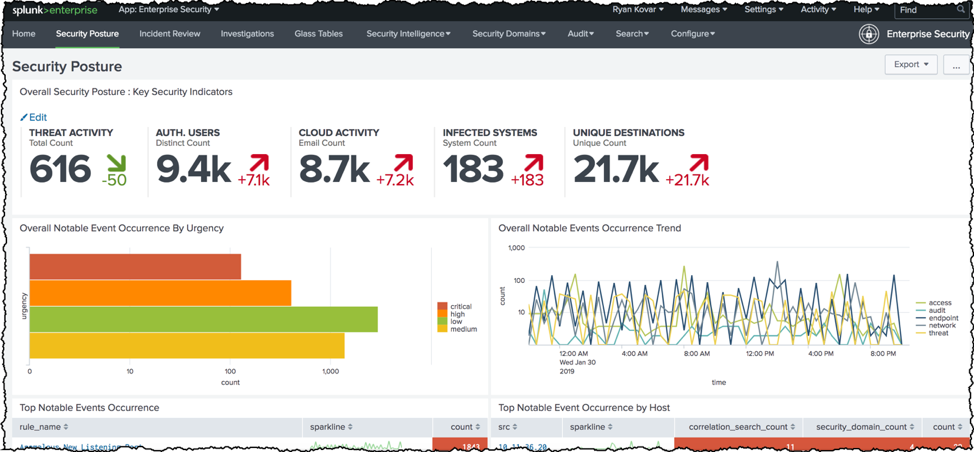
Task: Go to the Home tab
Action: (x=24, y=34)
